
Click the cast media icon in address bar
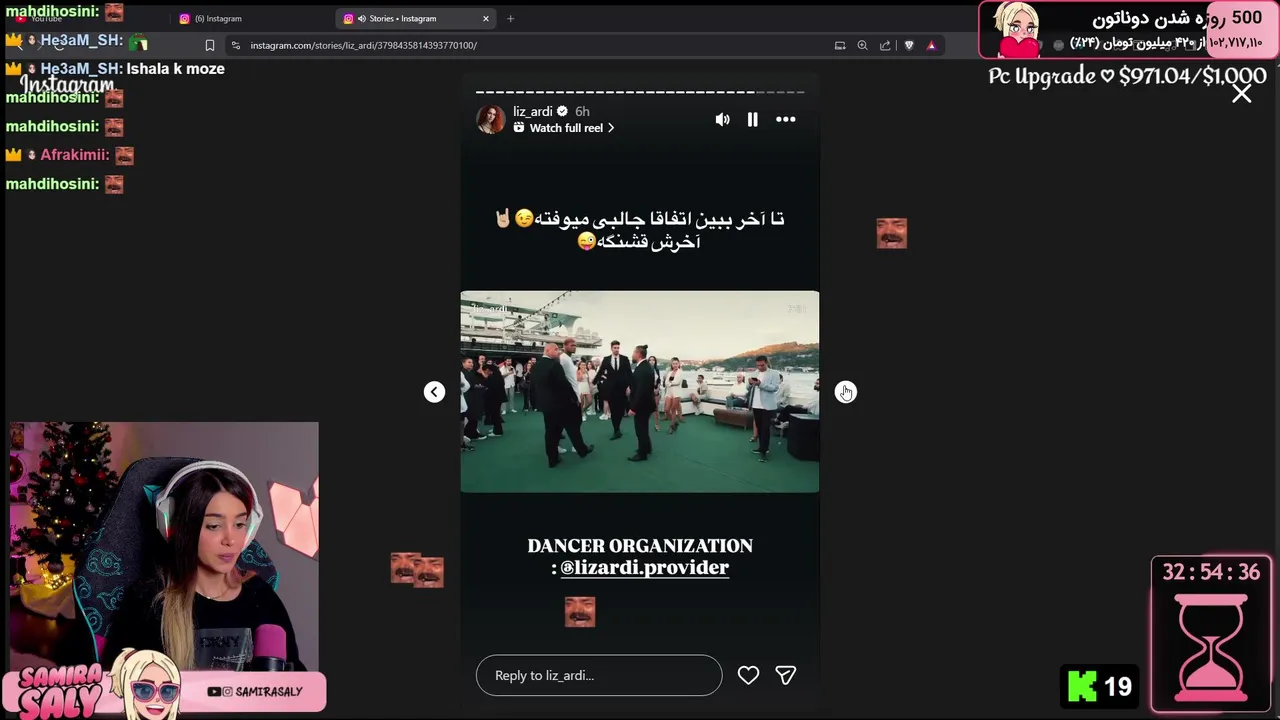click(x=840, y=45)
